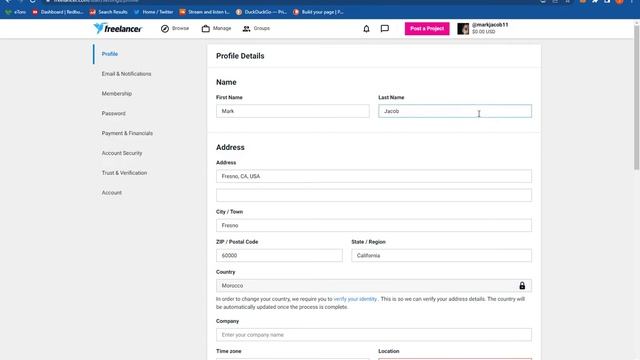Open the Search Results bookmark
640x360 pixels.
click(109, 12)
